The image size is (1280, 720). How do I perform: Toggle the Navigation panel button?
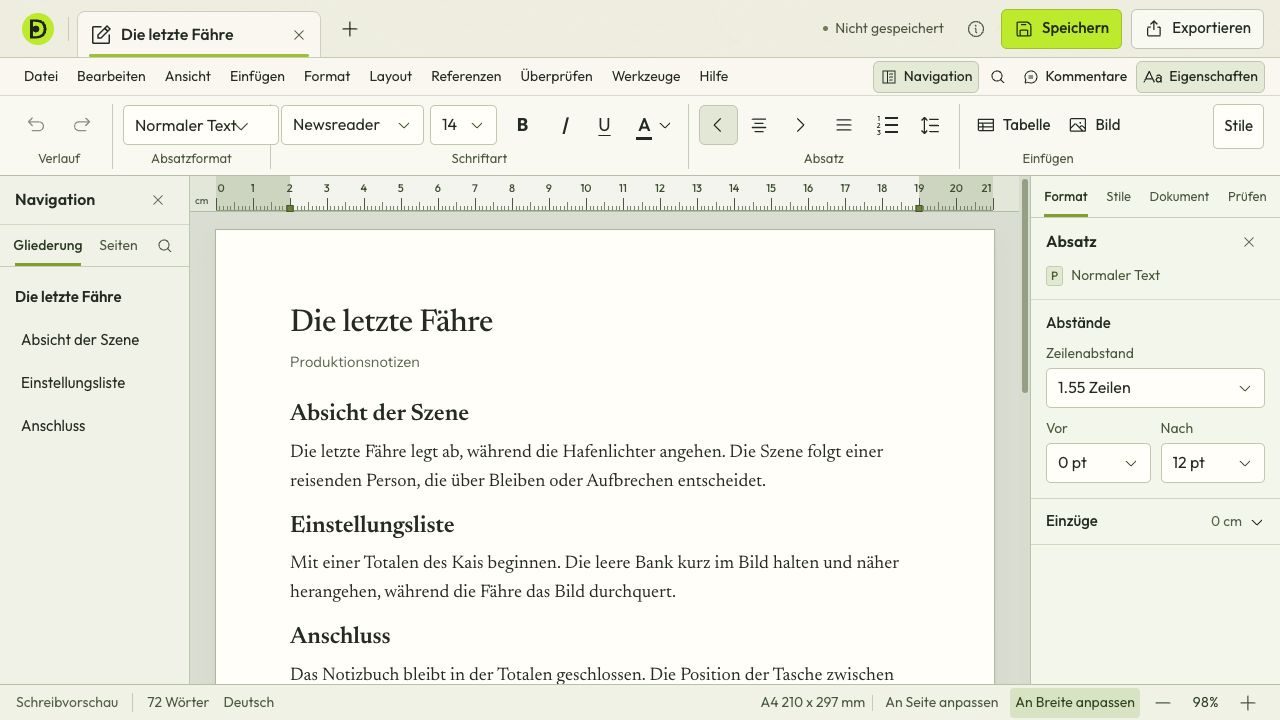(926, 77)
